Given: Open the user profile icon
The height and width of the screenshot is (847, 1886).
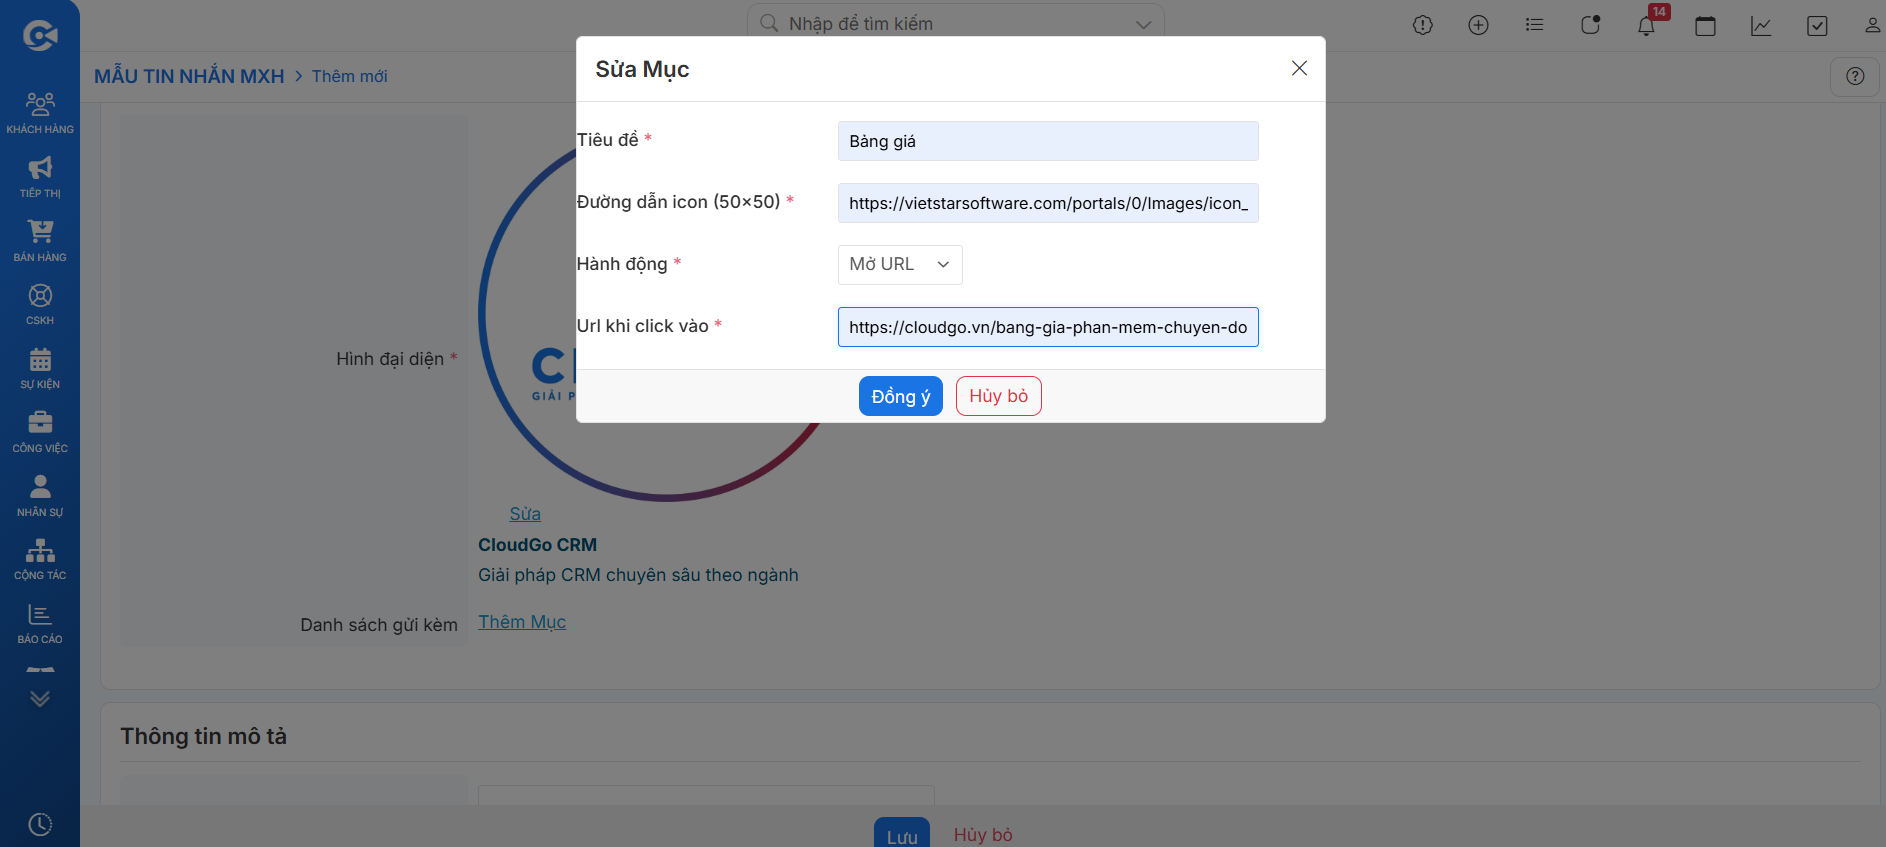Looking at the screenshot, I should pos(1872,25).
